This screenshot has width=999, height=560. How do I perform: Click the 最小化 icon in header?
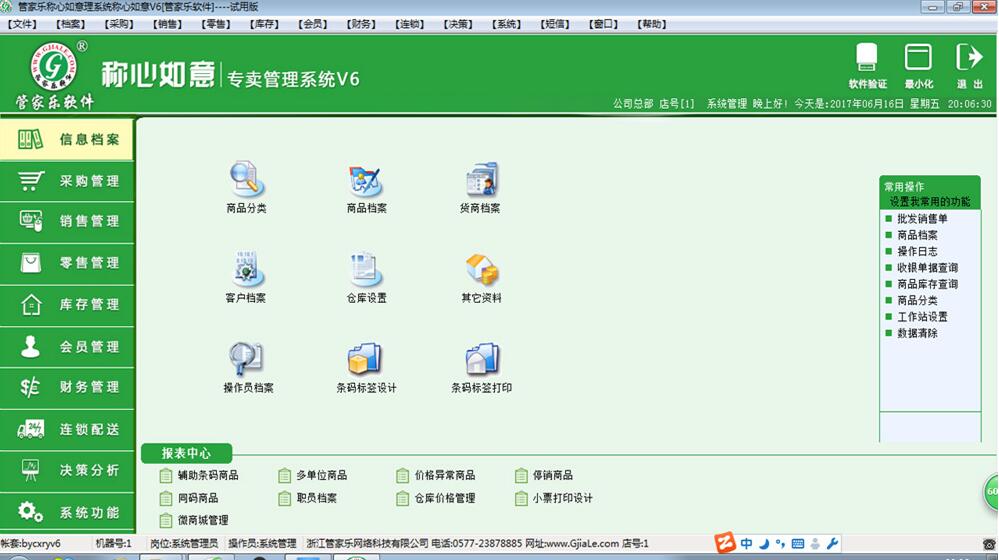918,66
